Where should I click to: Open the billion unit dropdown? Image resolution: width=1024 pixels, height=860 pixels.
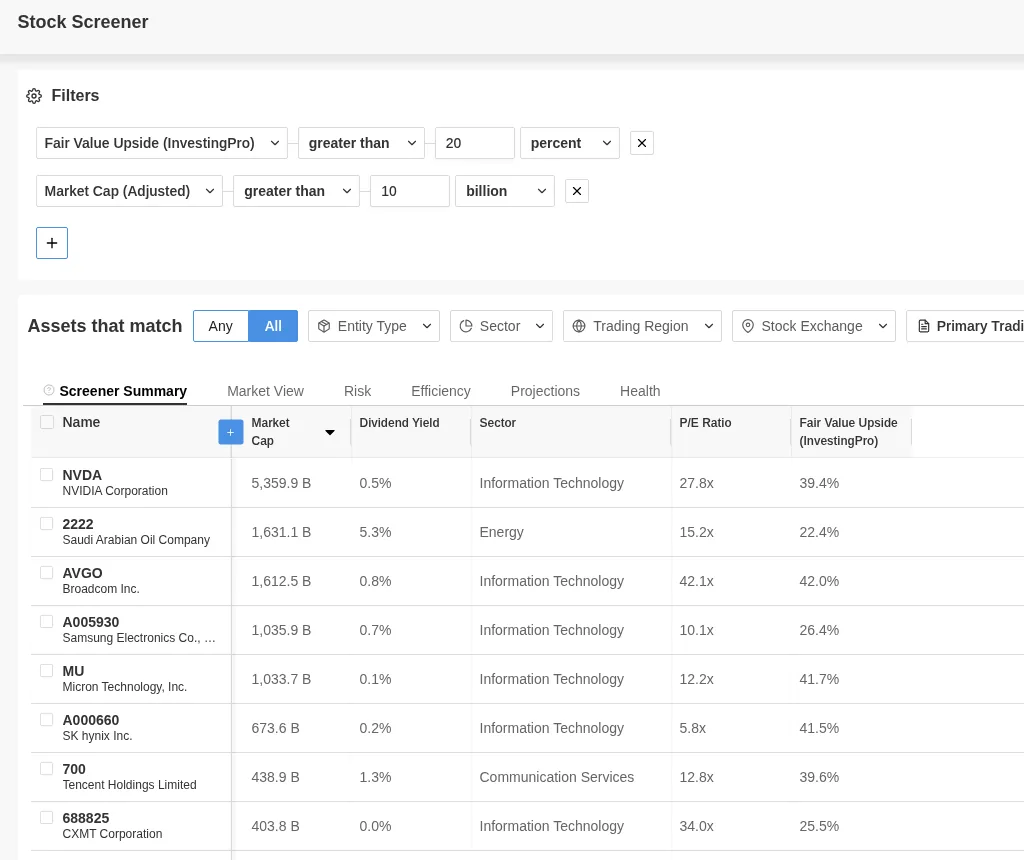point(505,191)
